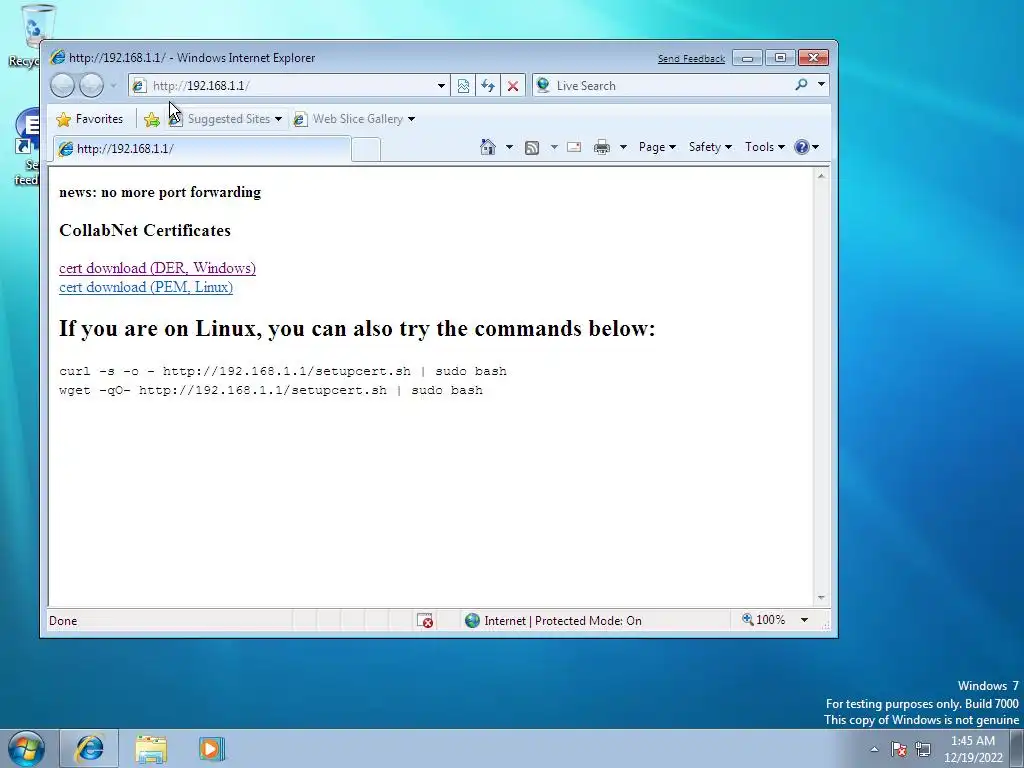Expand address bar autocomplete dropdown
This screenshot has width=1024, height=768.
coord(441,86)
